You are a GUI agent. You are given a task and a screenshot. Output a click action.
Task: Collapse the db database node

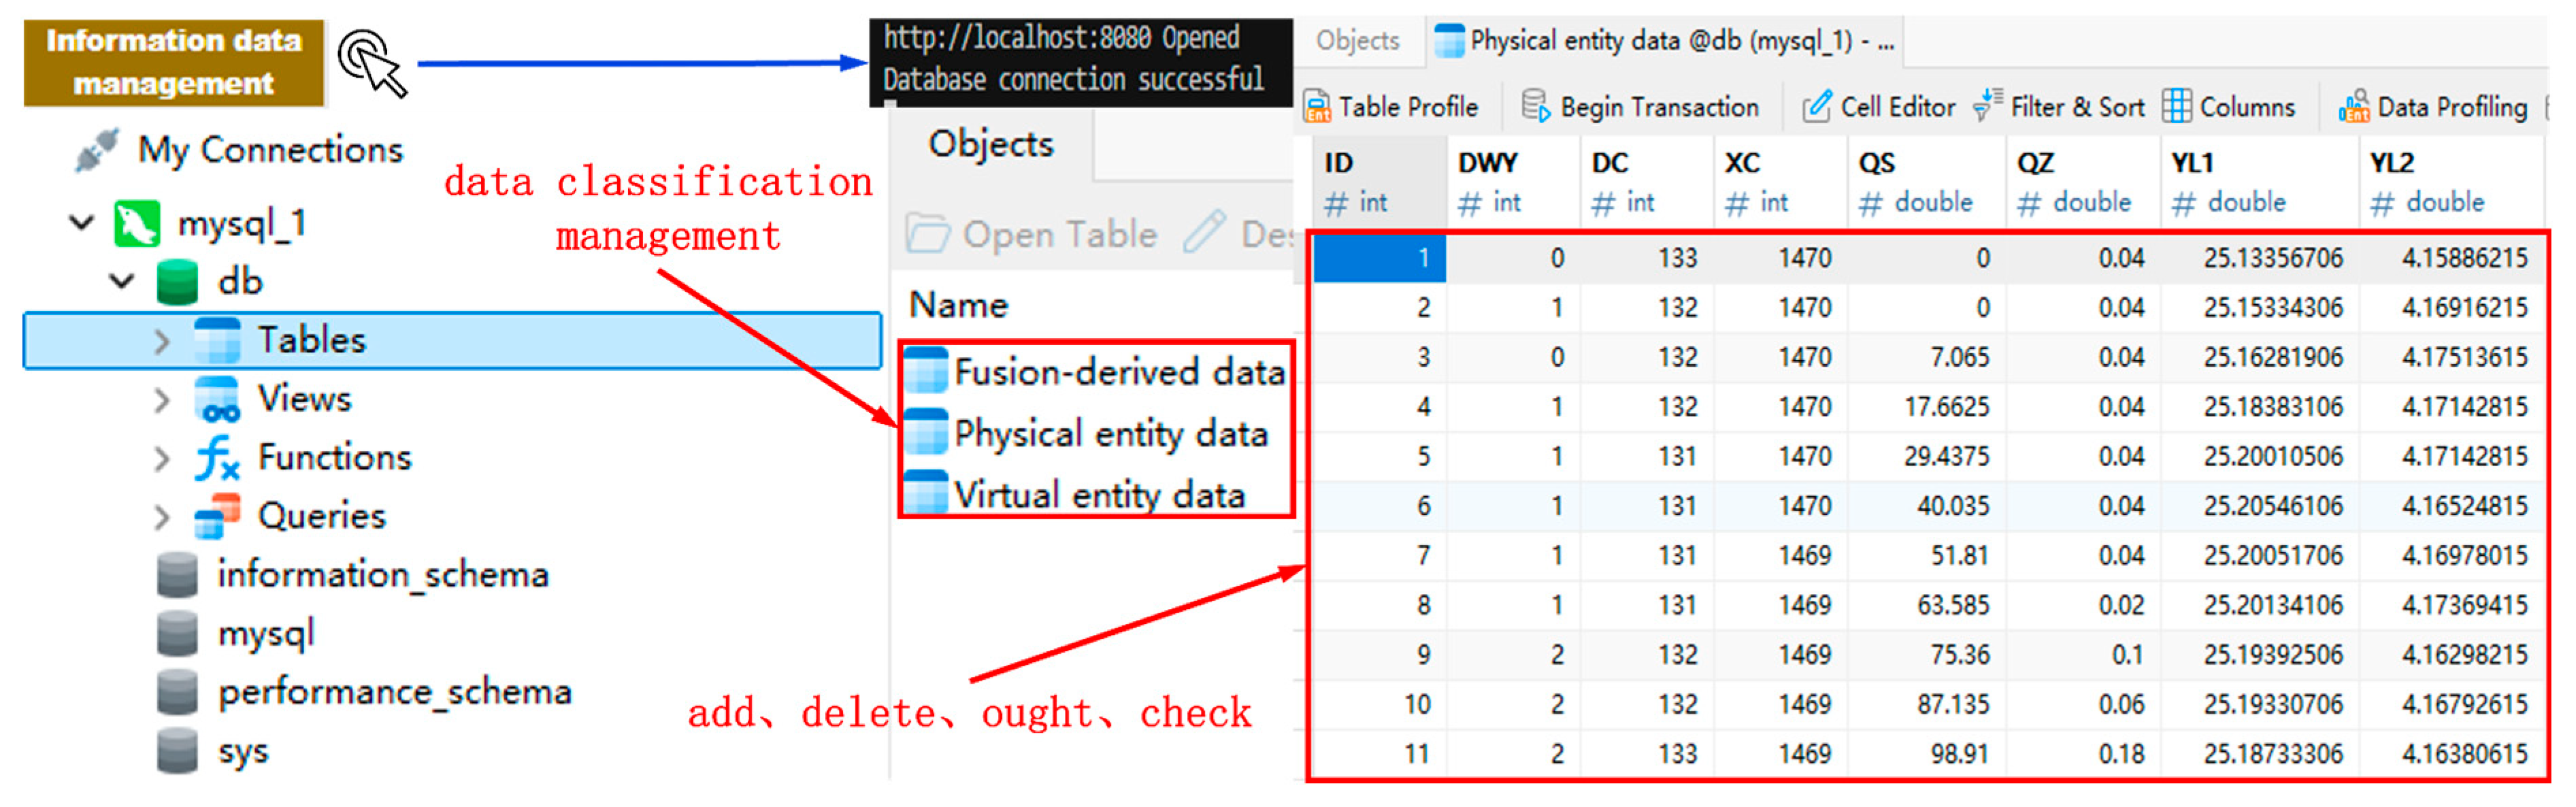122,282
